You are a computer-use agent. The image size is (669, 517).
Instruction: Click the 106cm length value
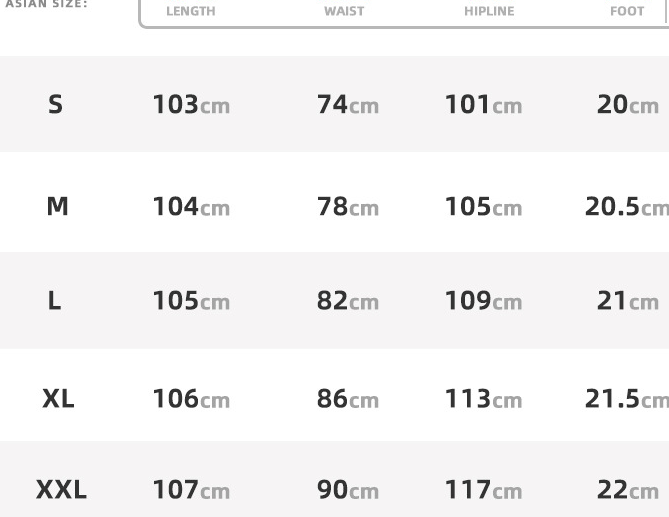pyautogui.click(x=191, y=399)
